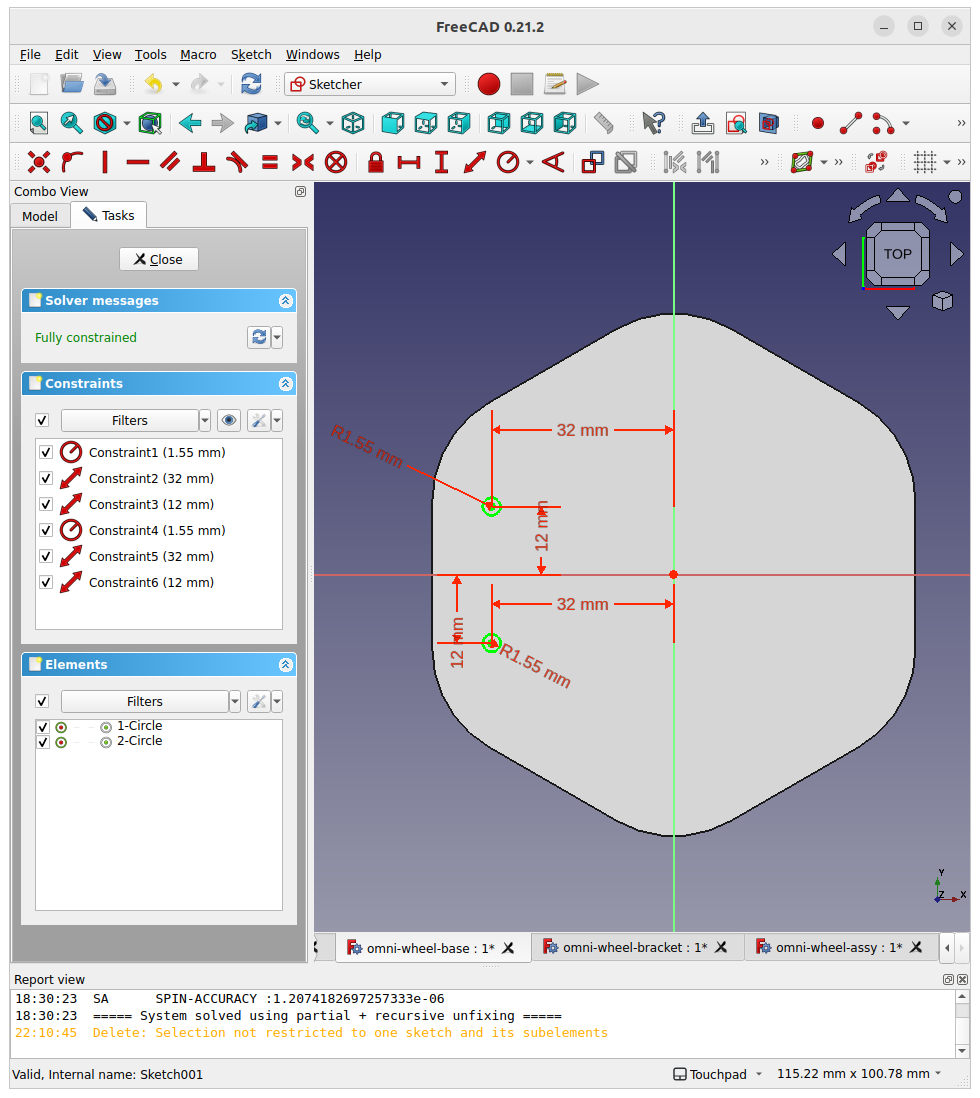Click the What's This help icon
This screenshot has width=980, height=1098.
[x=654, y=123]
